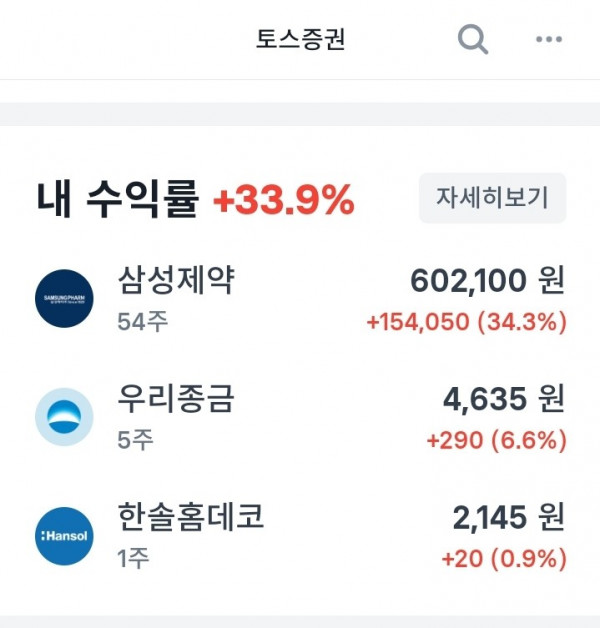Select the 2,145 원 valuation amount

[x=509, y=517]
